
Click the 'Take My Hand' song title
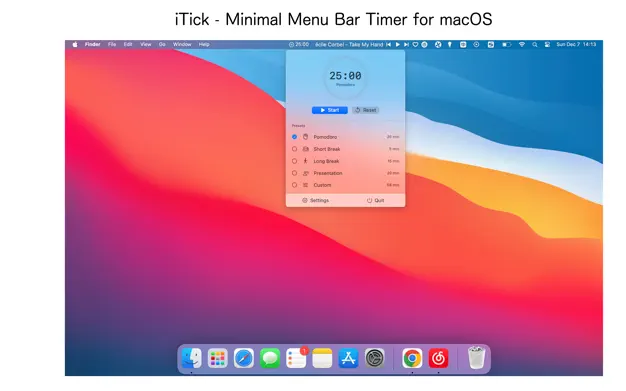click(x=366, y=44)
